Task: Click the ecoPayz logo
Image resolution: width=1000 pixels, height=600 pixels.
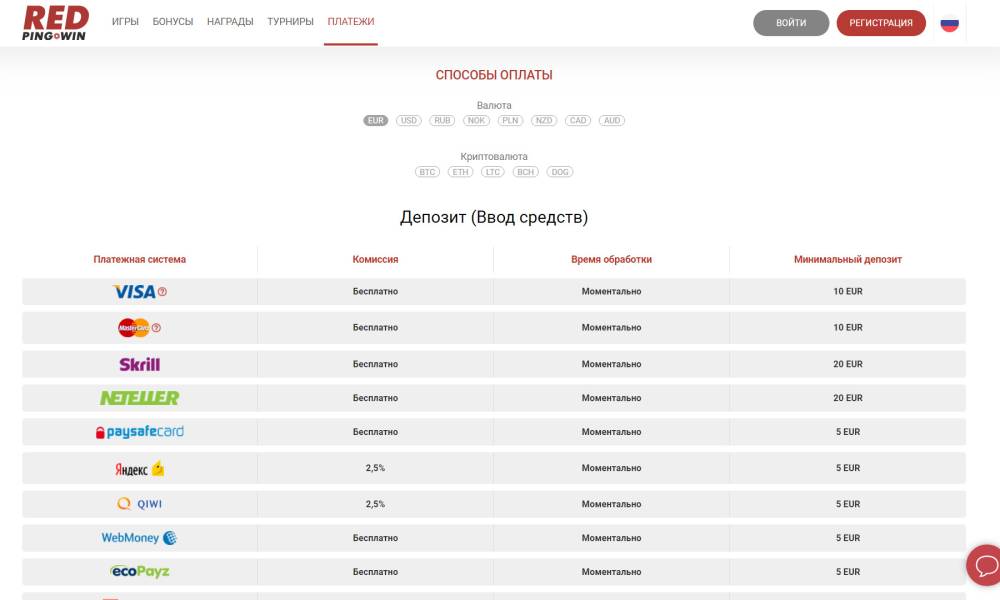Action: point(140,571)
